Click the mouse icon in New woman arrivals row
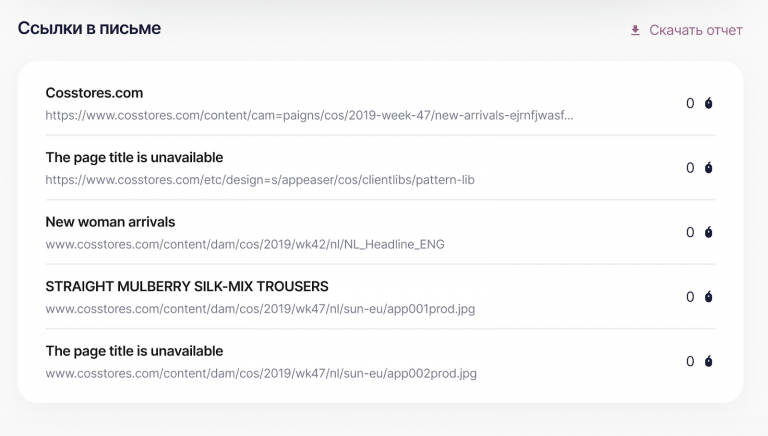 tap(708, 232)
